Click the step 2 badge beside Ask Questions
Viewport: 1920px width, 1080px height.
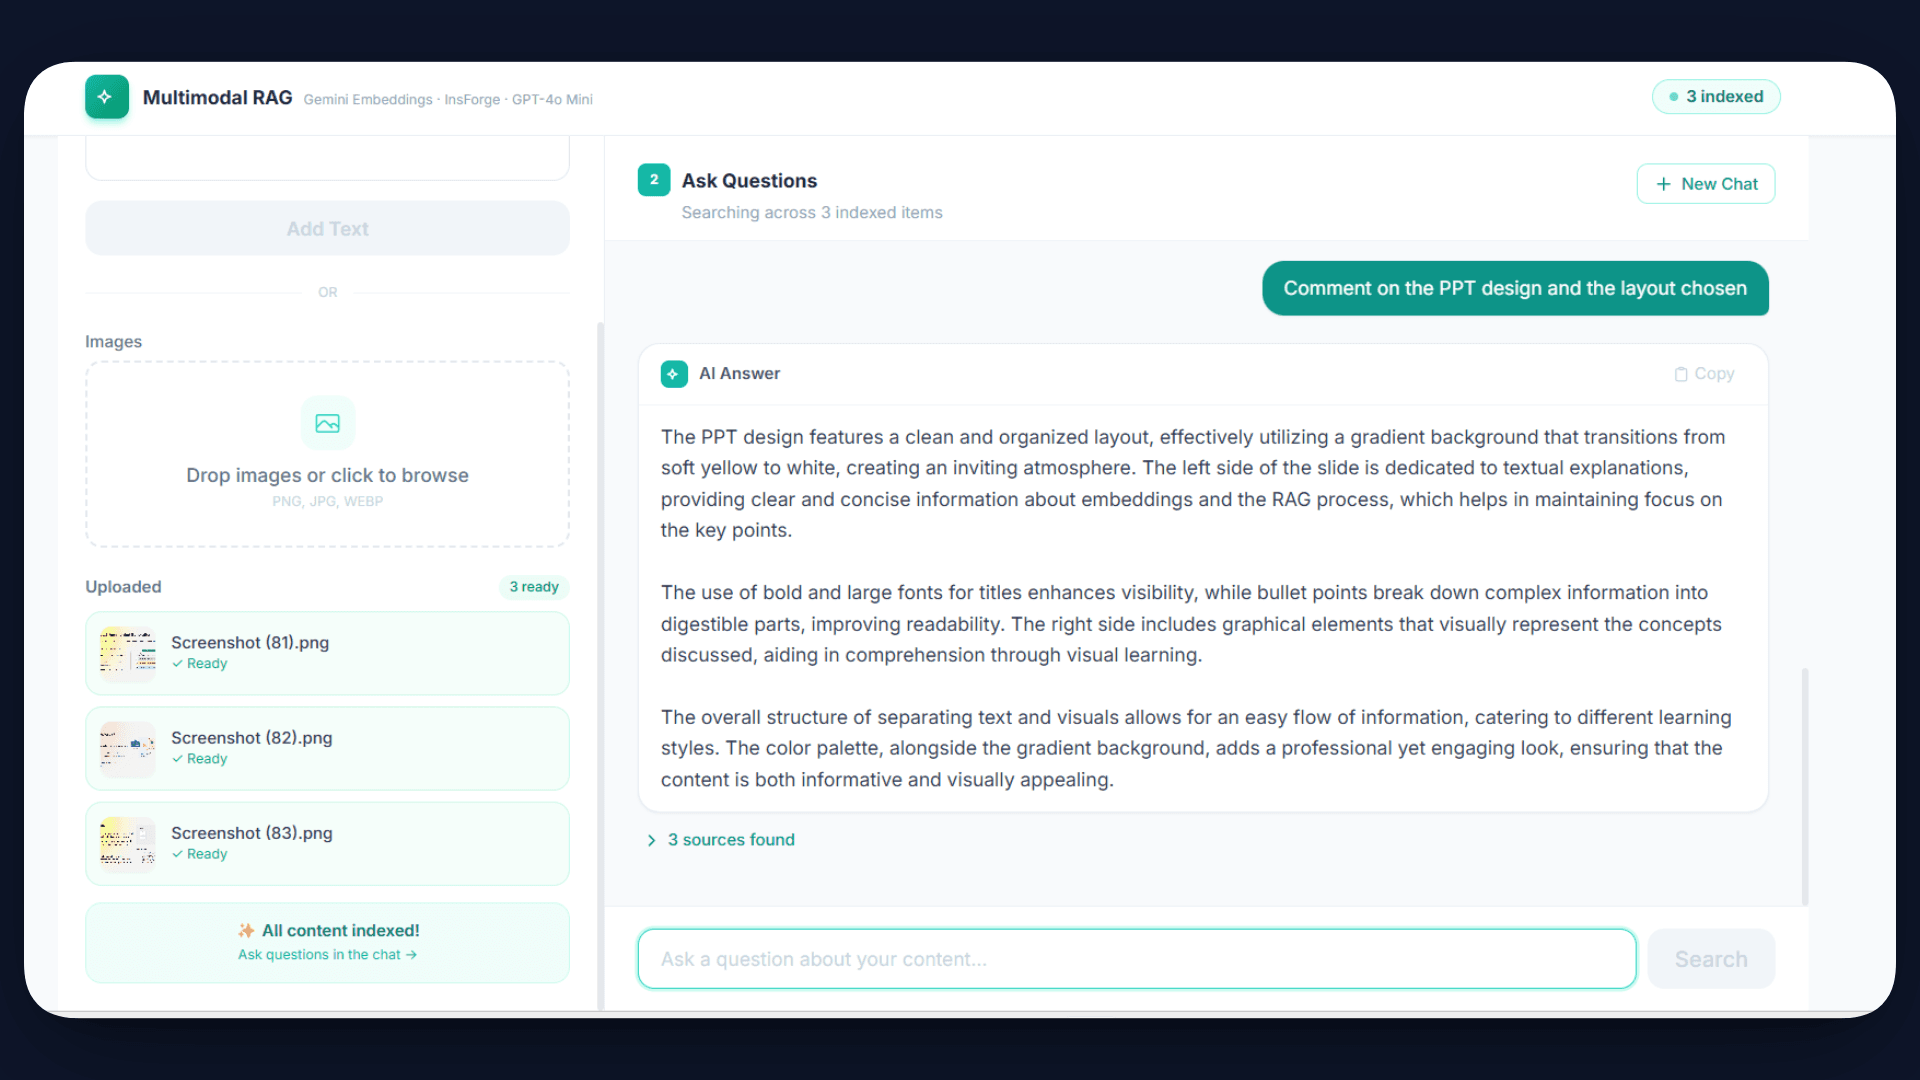click(x=654, y=180)
